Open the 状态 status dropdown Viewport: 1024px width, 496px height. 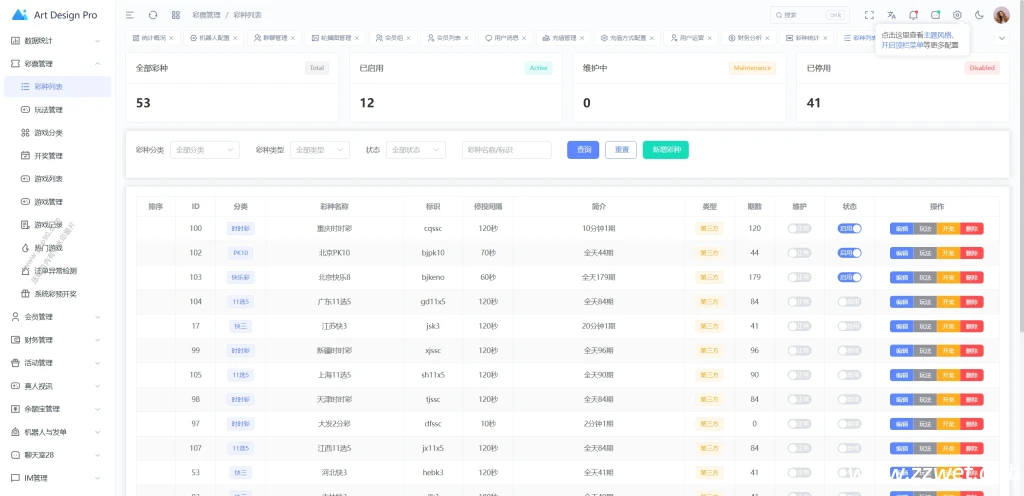(416, 150)
